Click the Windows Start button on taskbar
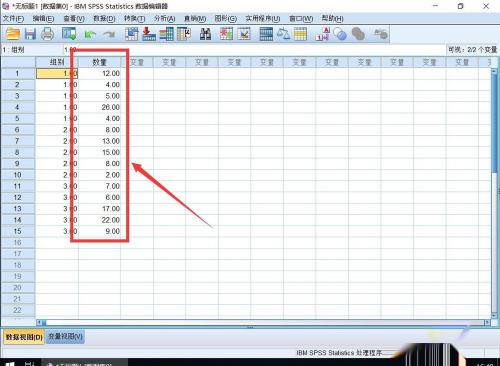The image size is (500, 366). (x=10, y=363)
